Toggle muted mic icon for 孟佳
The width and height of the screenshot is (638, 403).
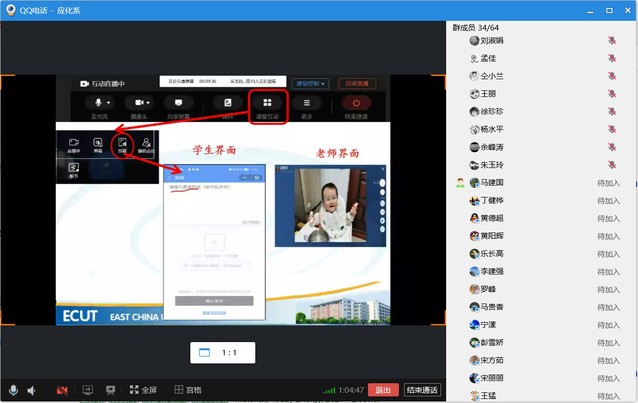tap(611, 59)
